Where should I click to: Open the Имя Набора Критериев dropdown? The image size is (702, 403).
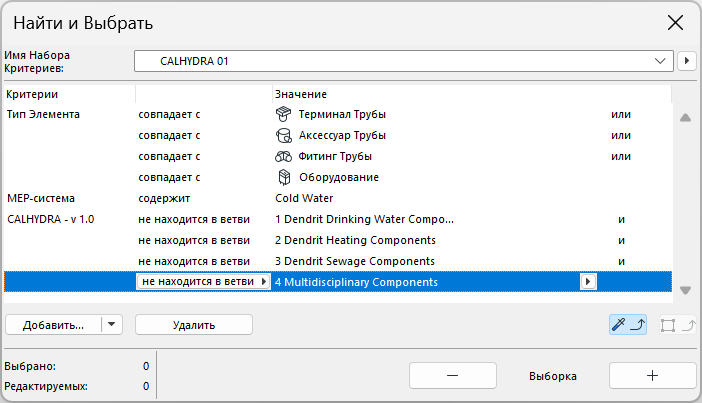pyautogui.click(x=405, y=61)
